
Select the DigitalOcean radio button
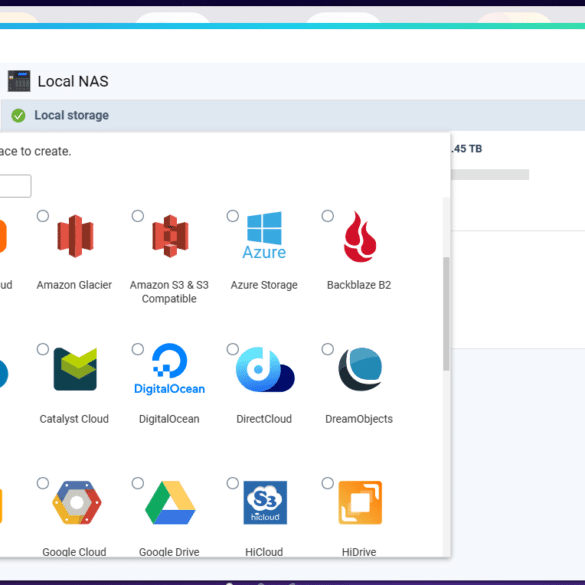click(x=138, y=349)
